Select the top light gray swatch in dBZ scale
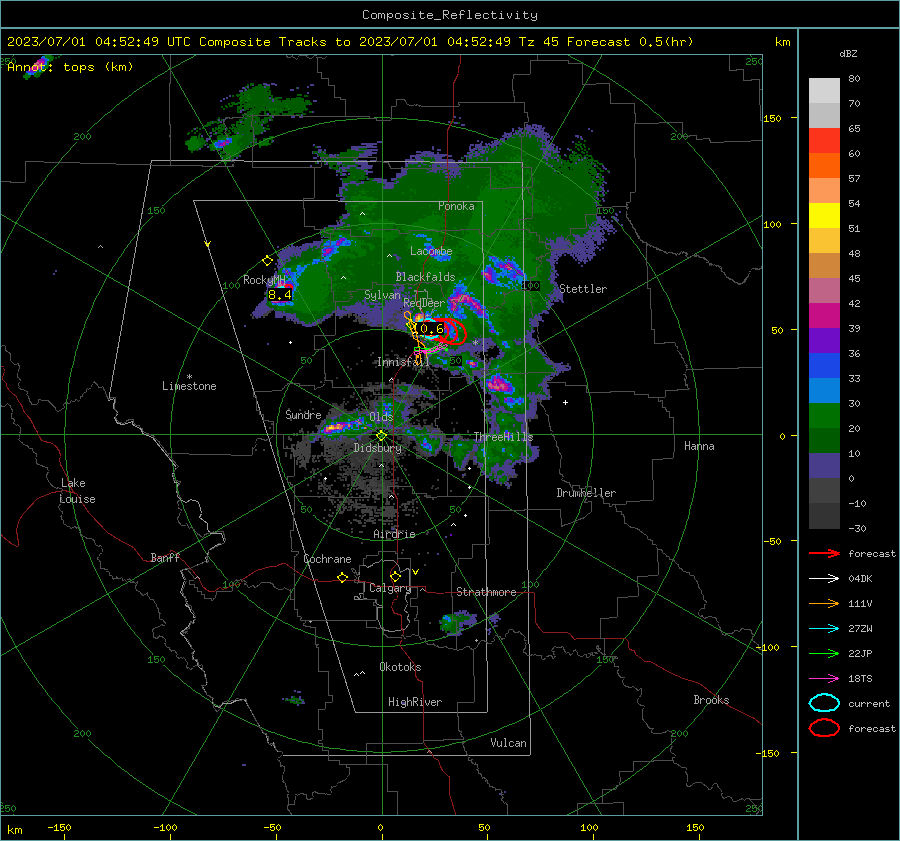This screenshot has height=841, width=900. tap(824, 91)
